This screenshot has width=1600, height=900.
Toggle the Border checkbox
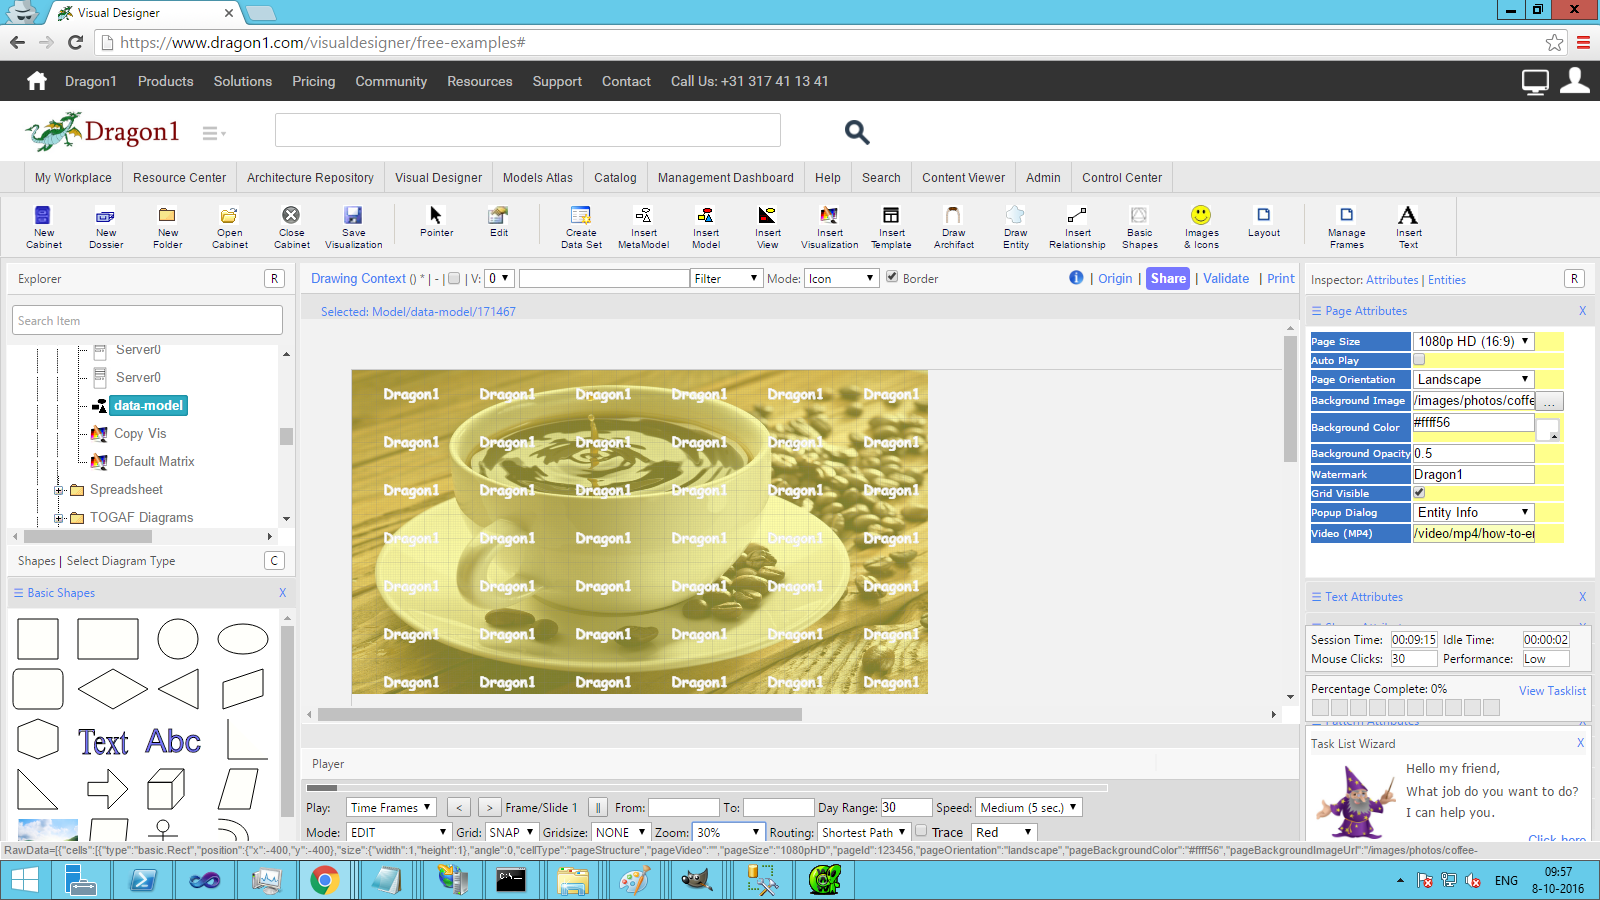892,277
